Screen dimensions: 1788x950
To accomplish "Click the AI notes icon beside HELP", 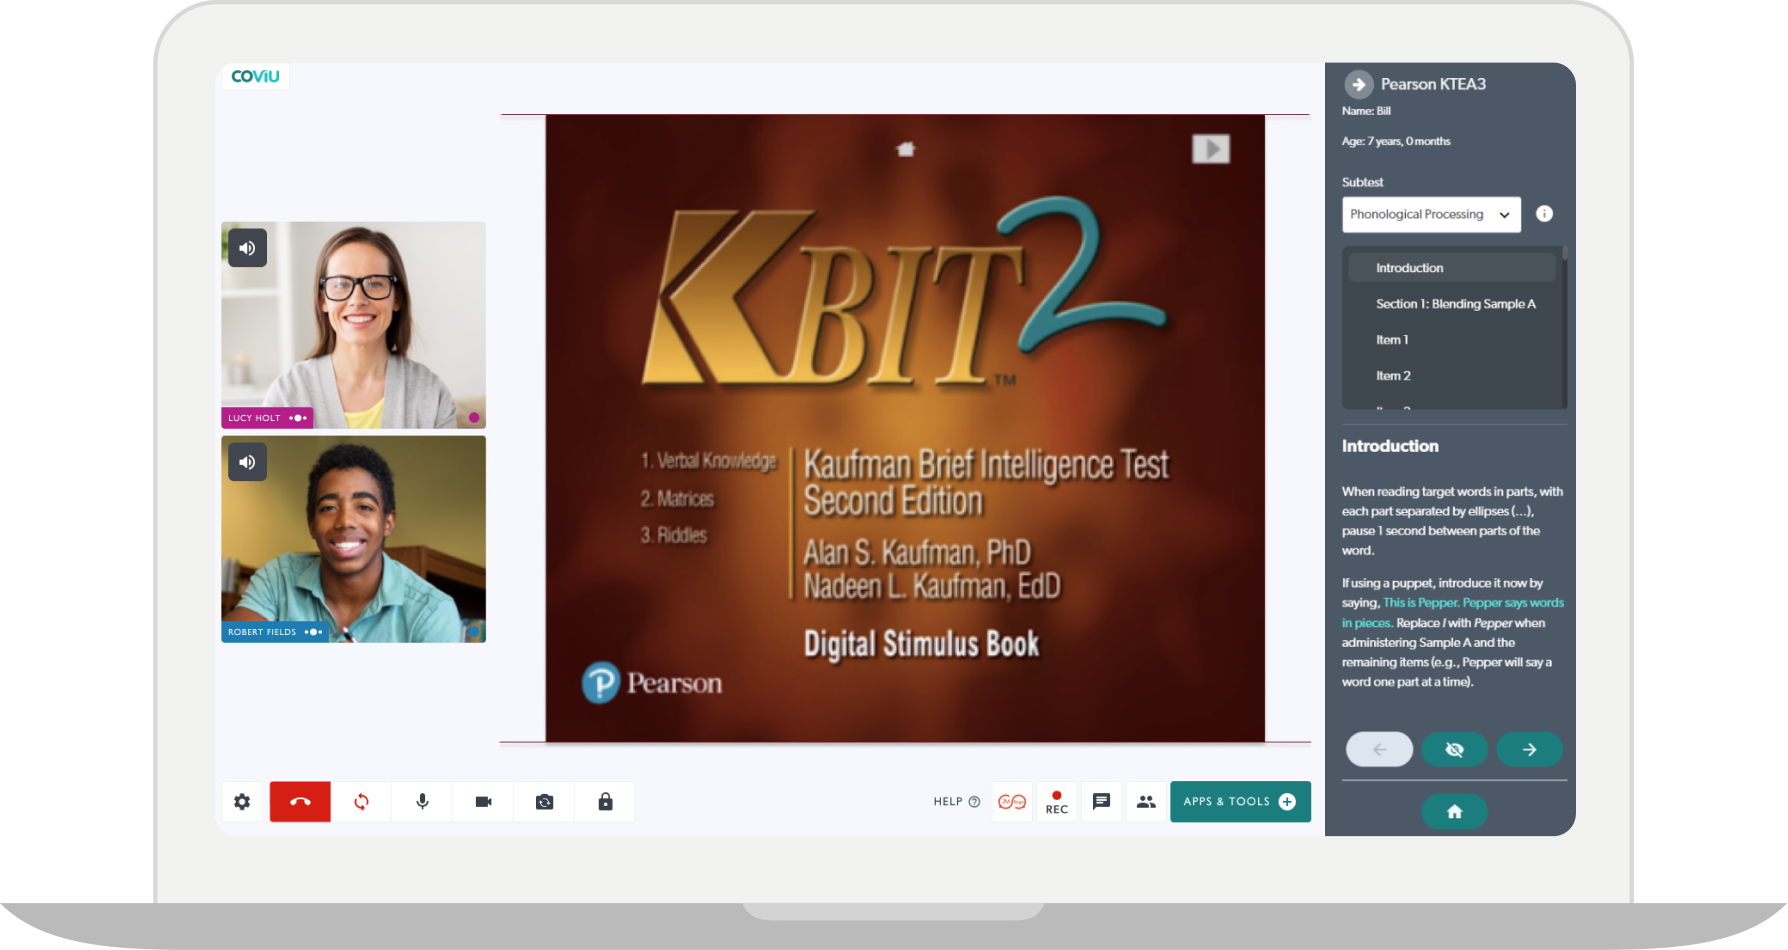I will click(1012, 802).
